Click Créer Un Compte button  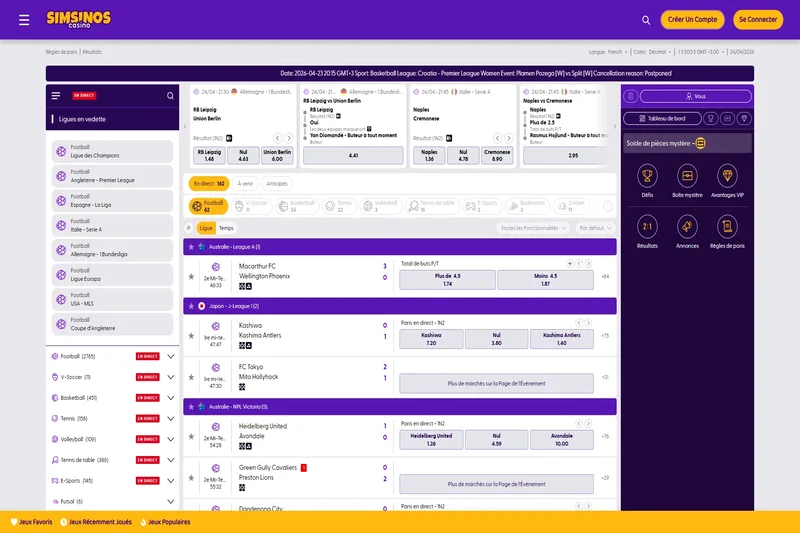[692, 20]
